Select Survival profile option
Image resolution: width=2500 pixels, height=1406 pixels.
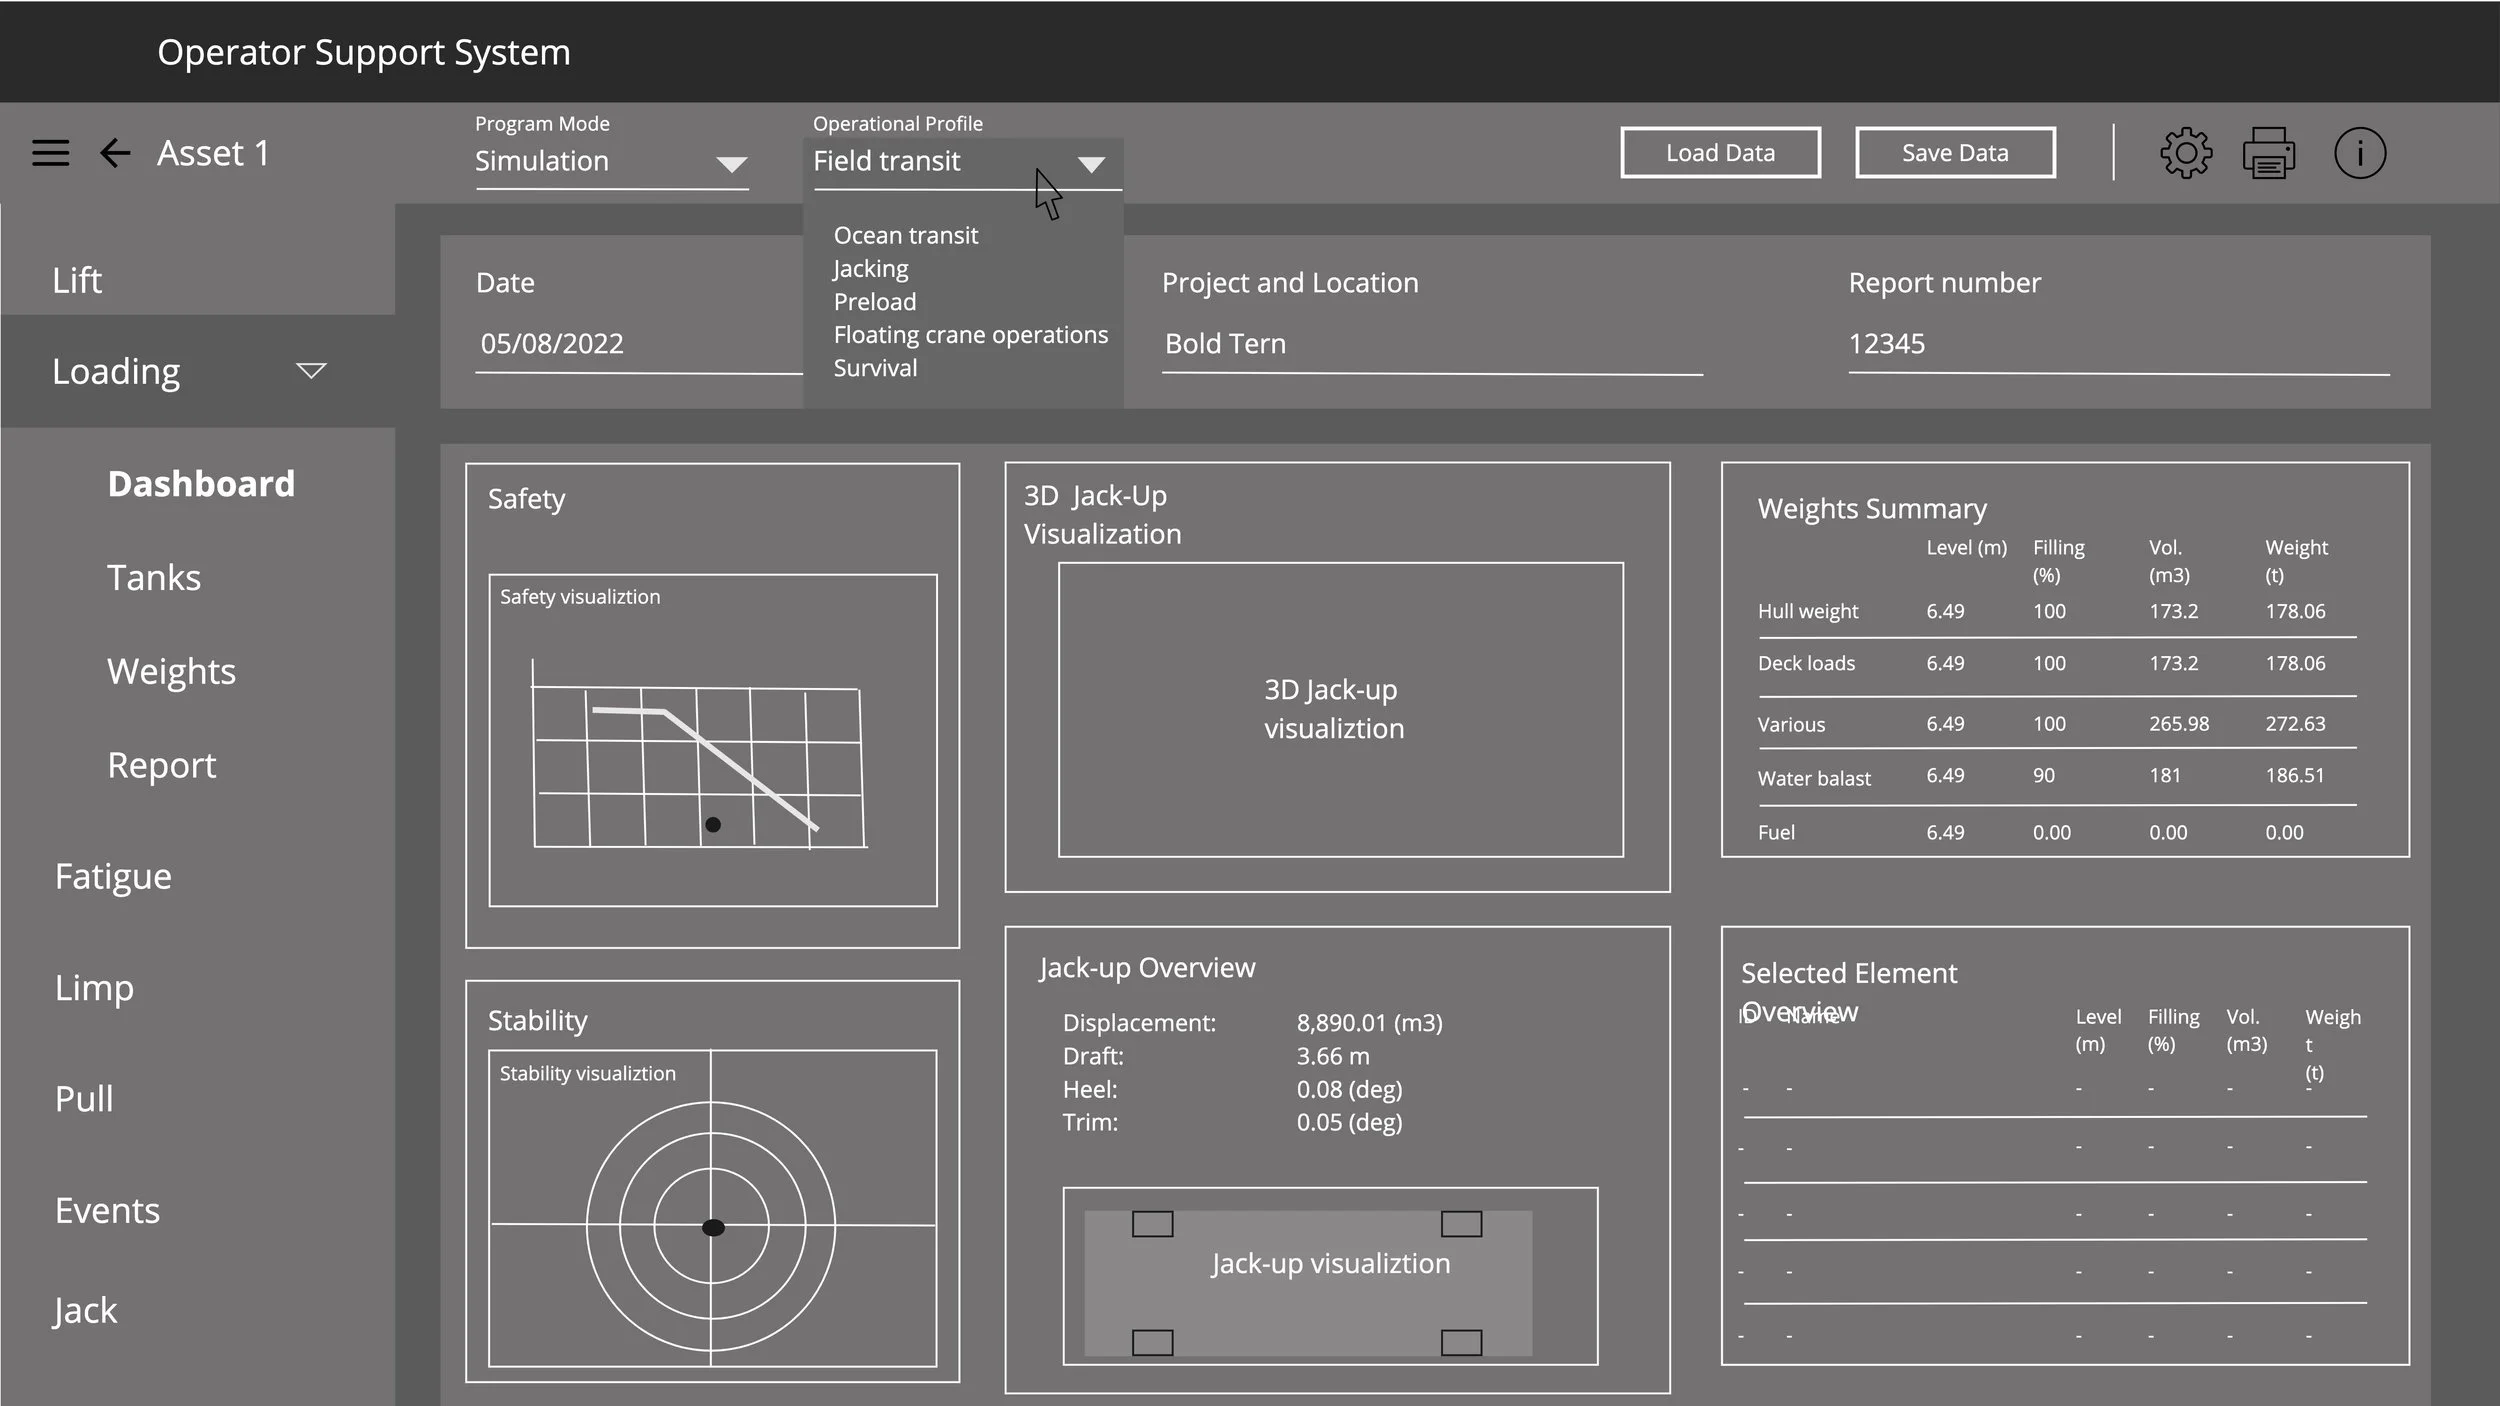tap(875, 367)
